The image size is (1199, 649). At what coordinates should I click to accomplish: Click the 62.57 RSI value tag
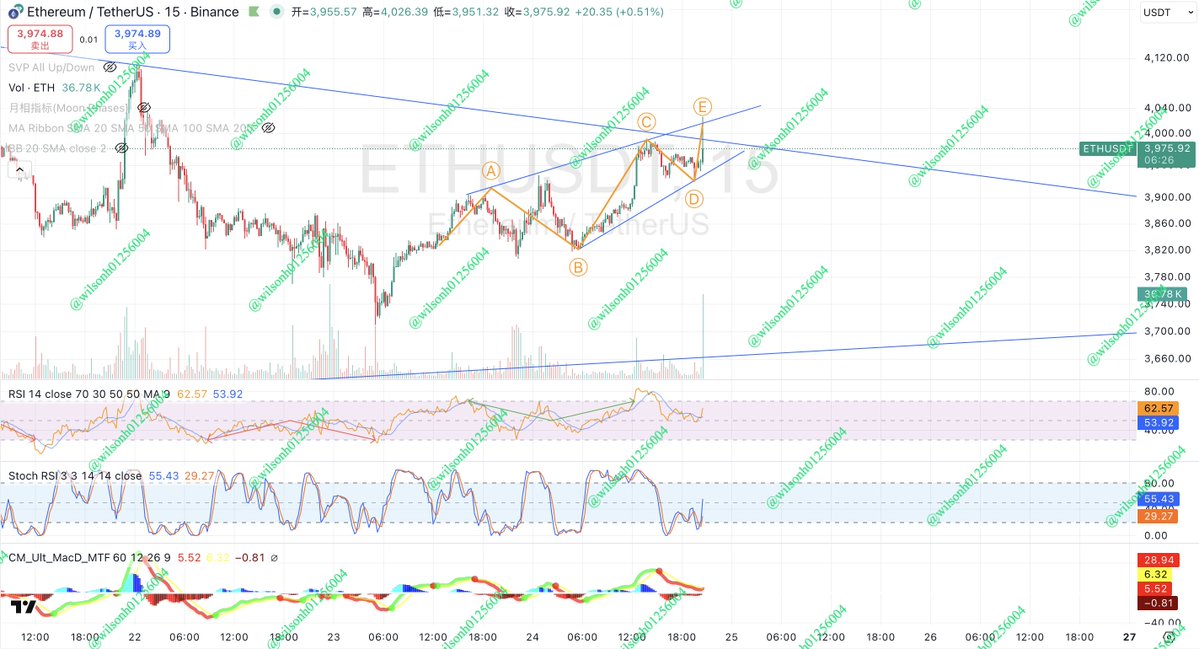1158,408
